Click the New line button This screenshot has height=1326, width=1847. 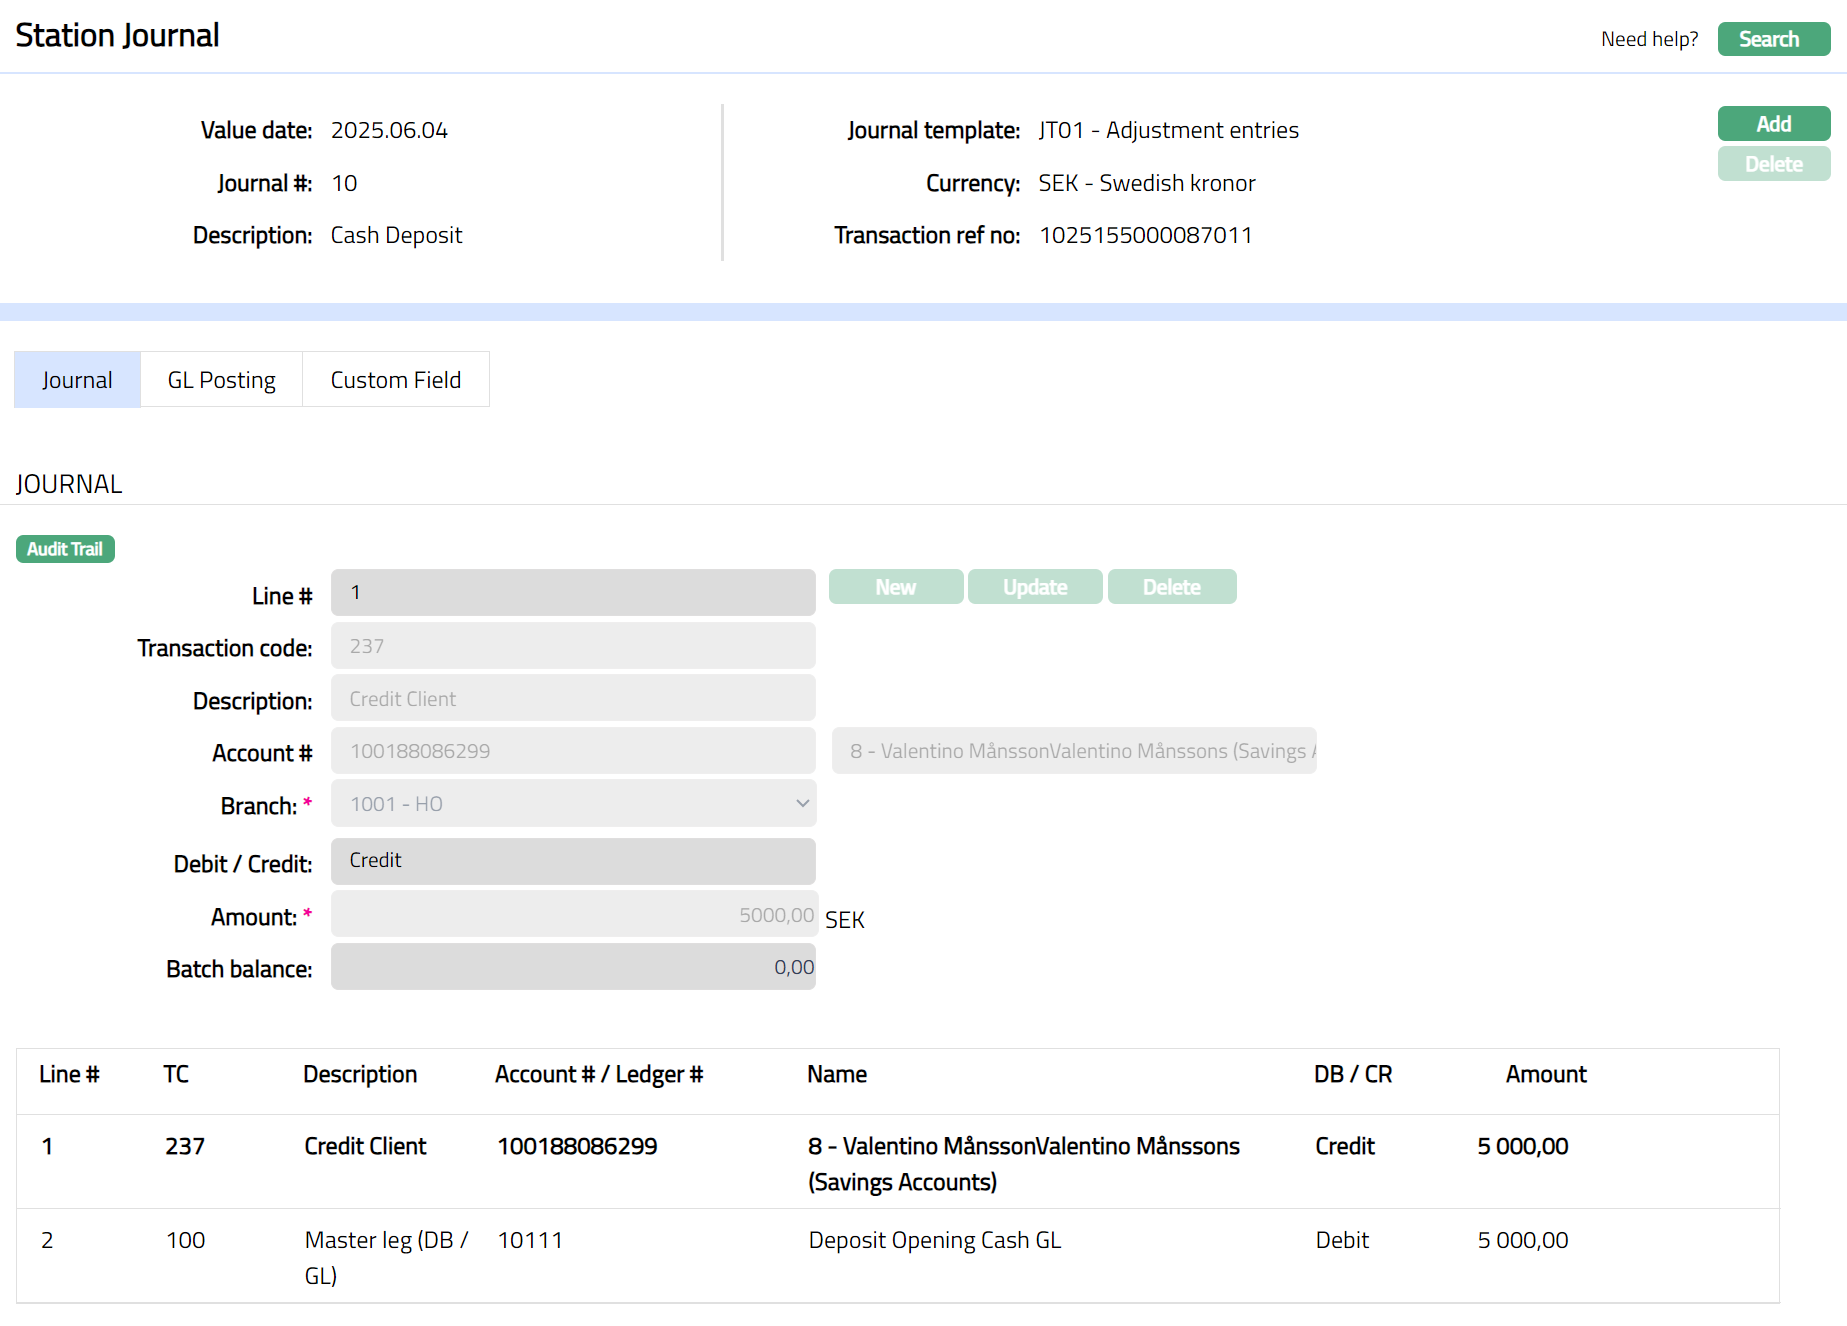(895, 587)
